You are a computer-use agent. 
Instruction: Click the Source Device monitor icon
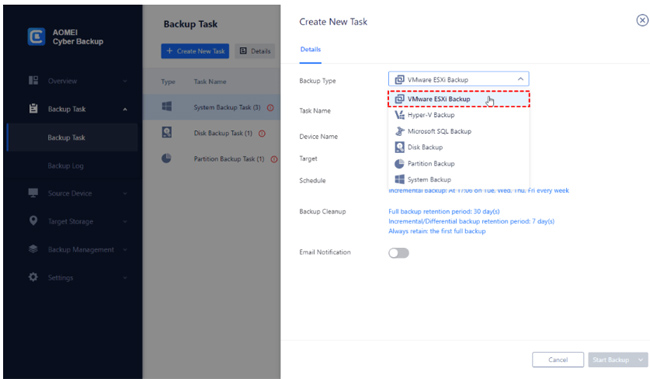click(33, 193)
